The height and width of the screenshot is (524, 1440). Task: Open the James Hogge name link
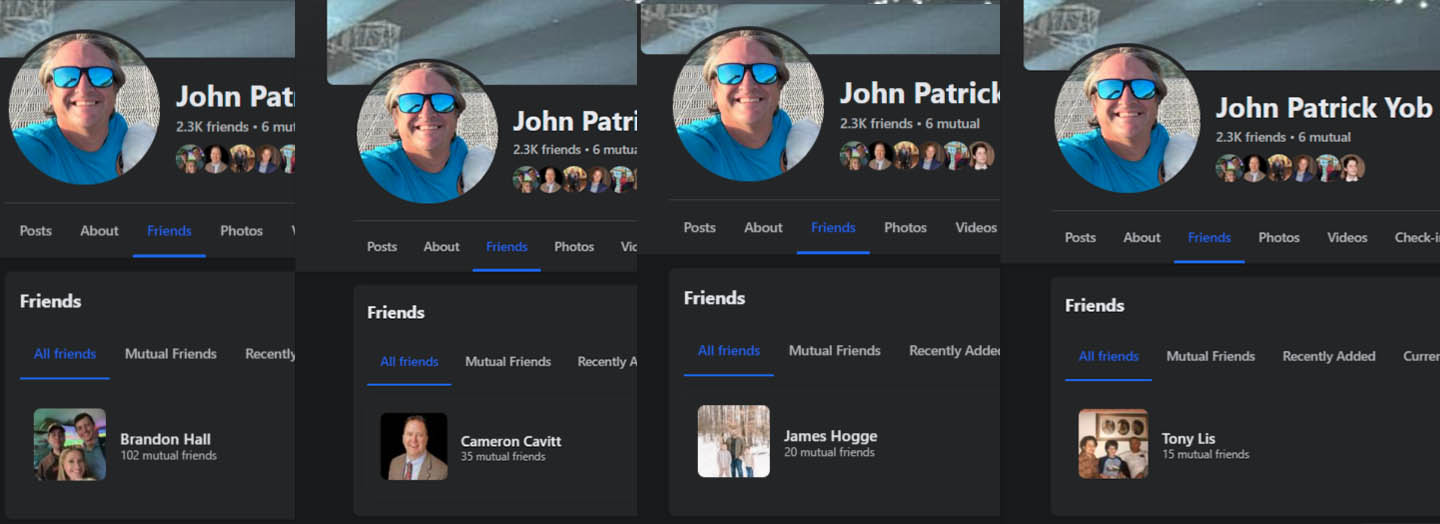(830, 436)
